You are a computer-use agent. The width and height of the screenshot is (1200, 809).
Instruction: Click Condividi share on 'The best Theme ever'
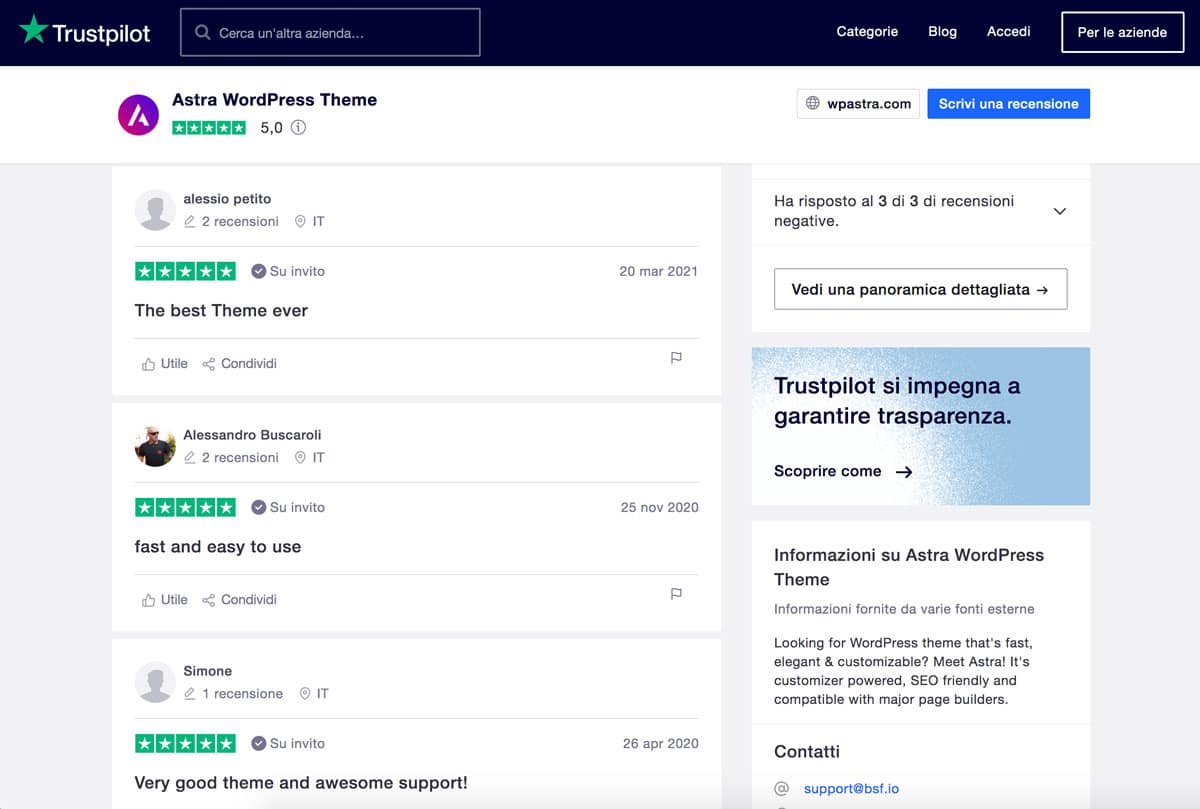point(240,363)
